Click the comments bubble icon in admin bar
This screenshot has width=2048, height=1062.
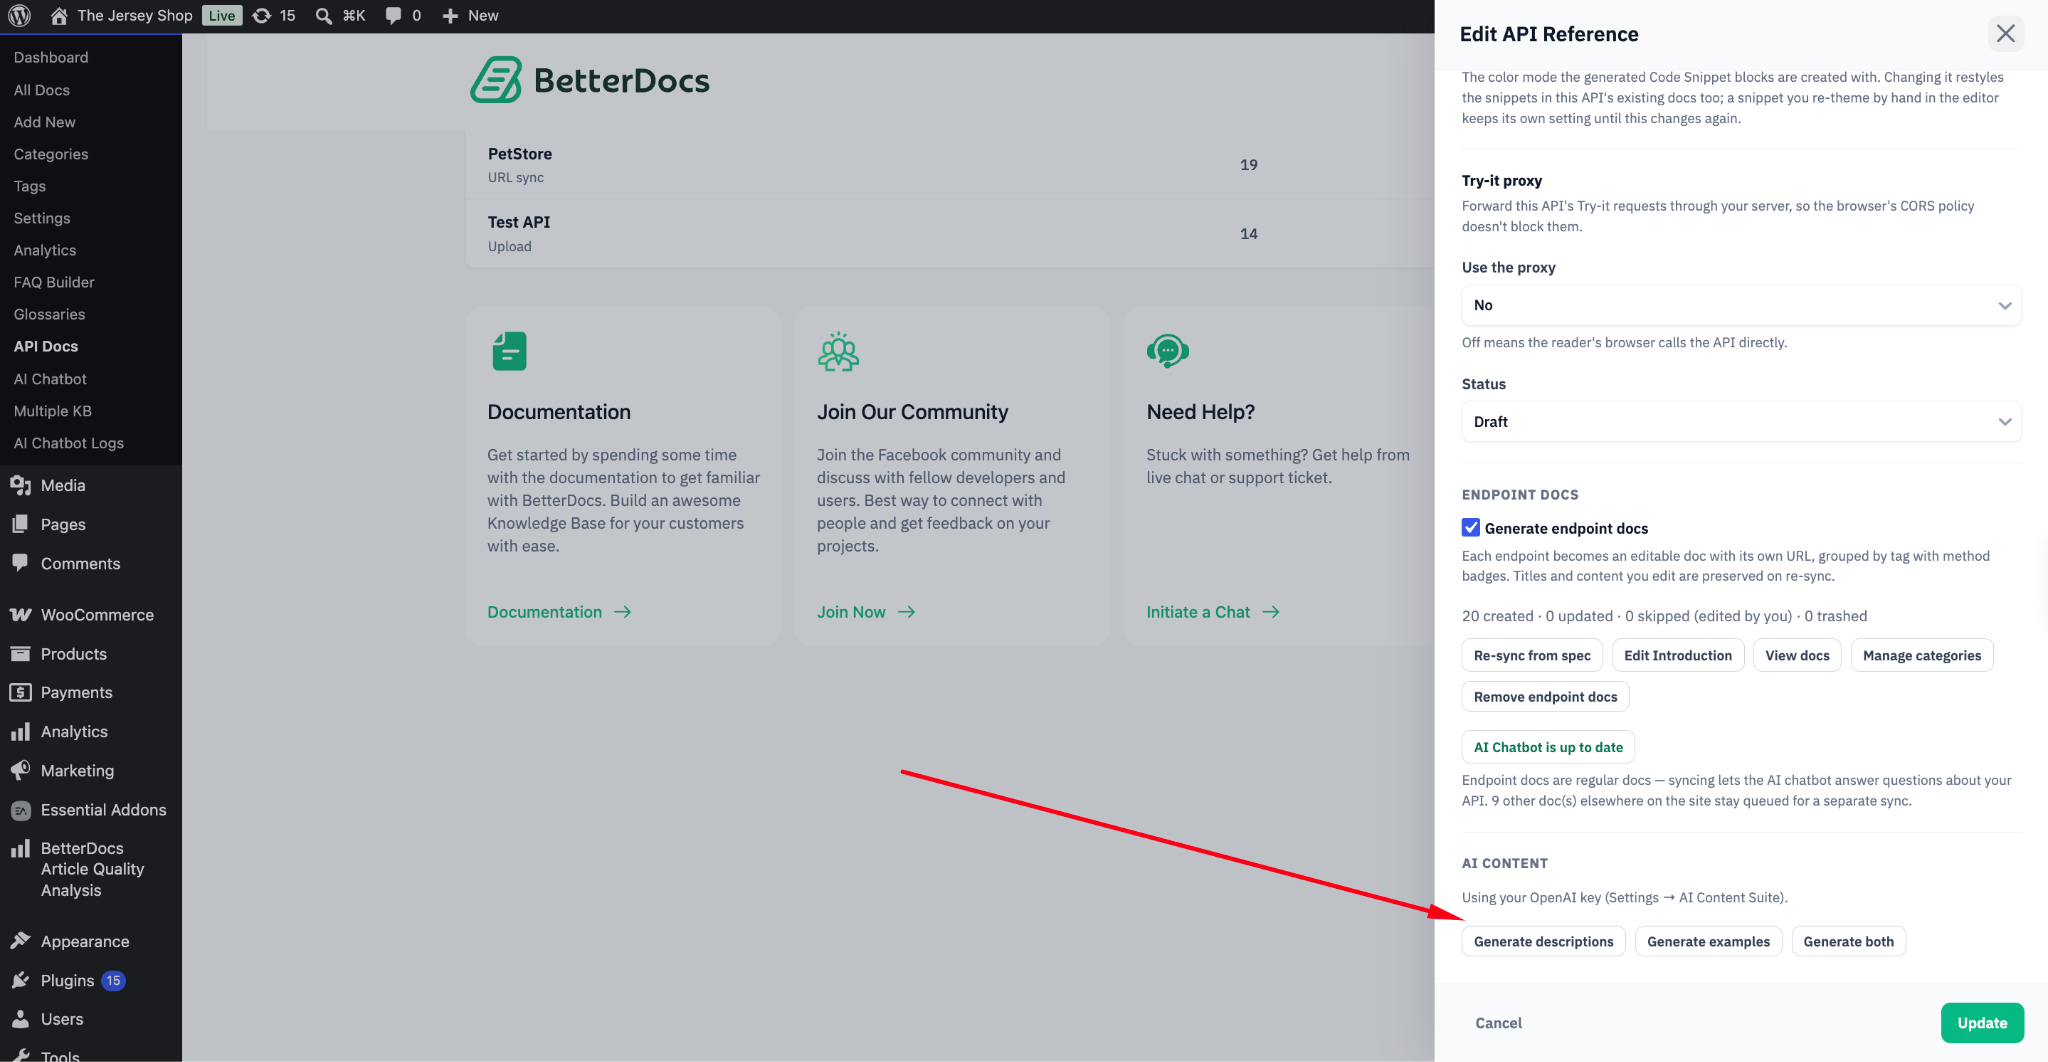(x=394, y=16)
